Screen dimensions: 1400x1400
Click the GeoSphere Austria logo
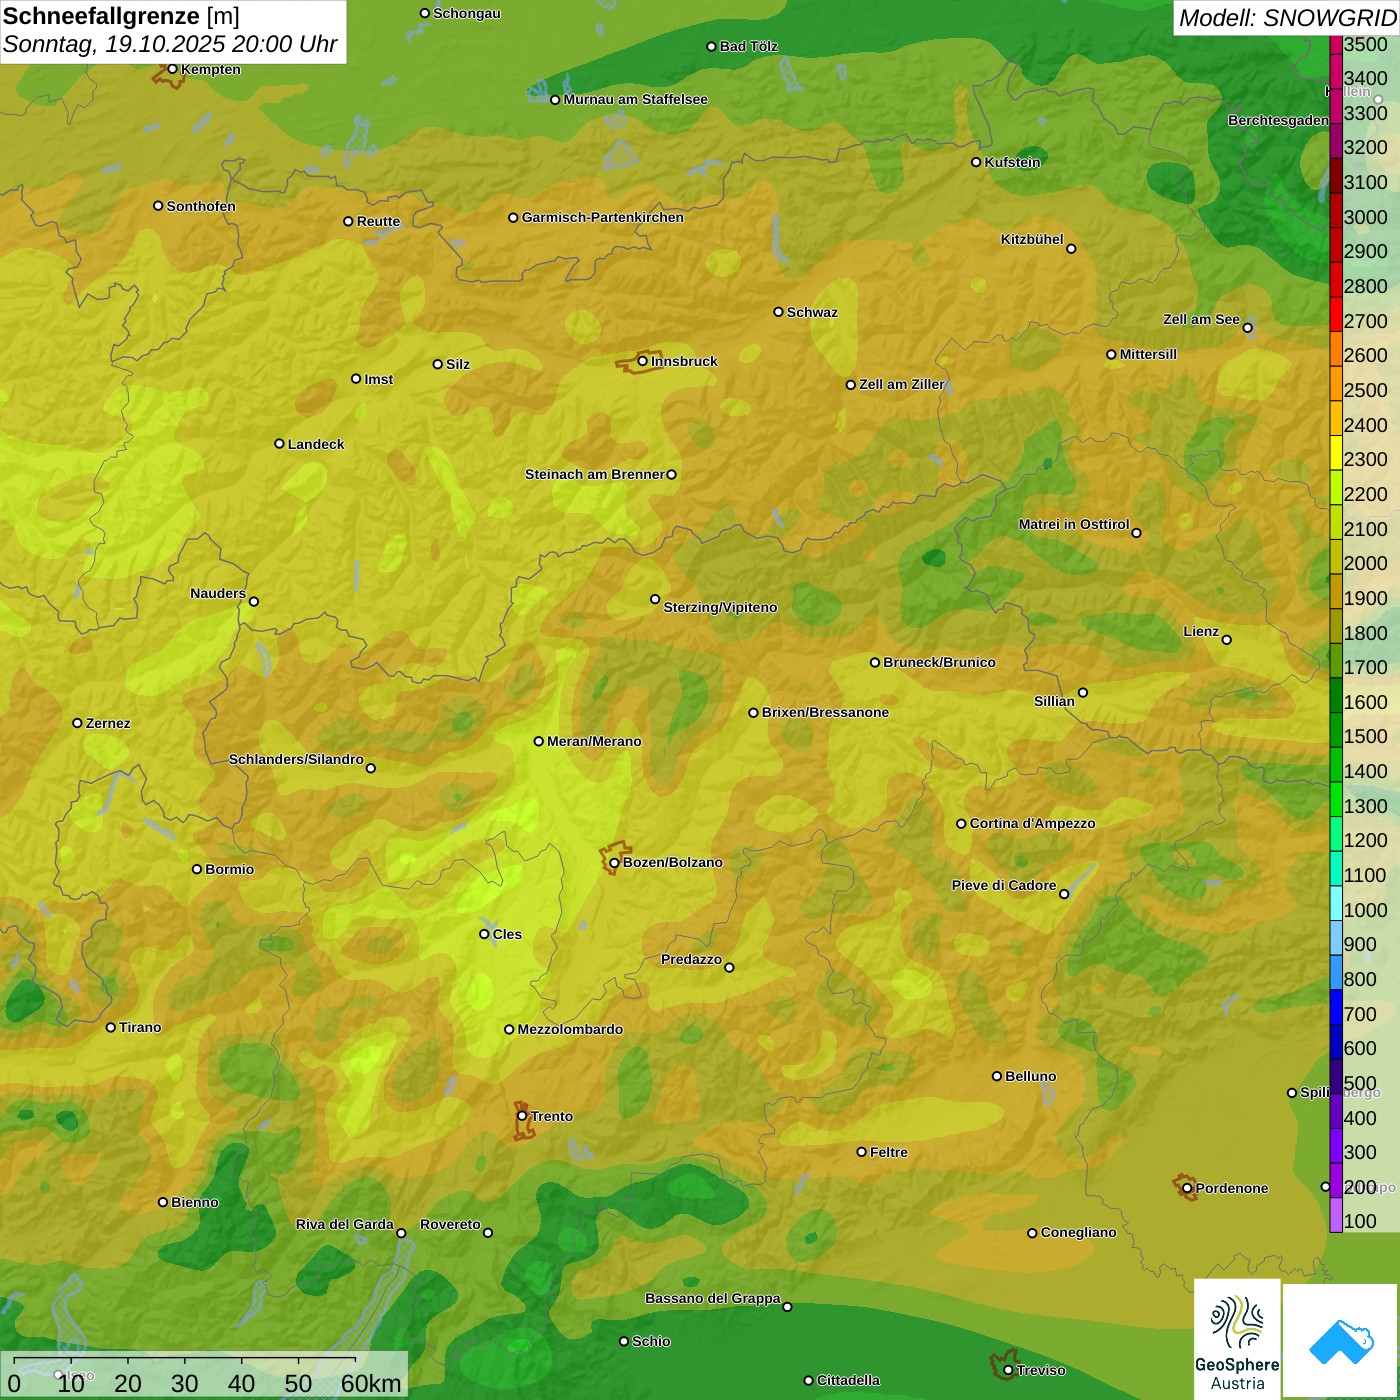point(1236,1339)
